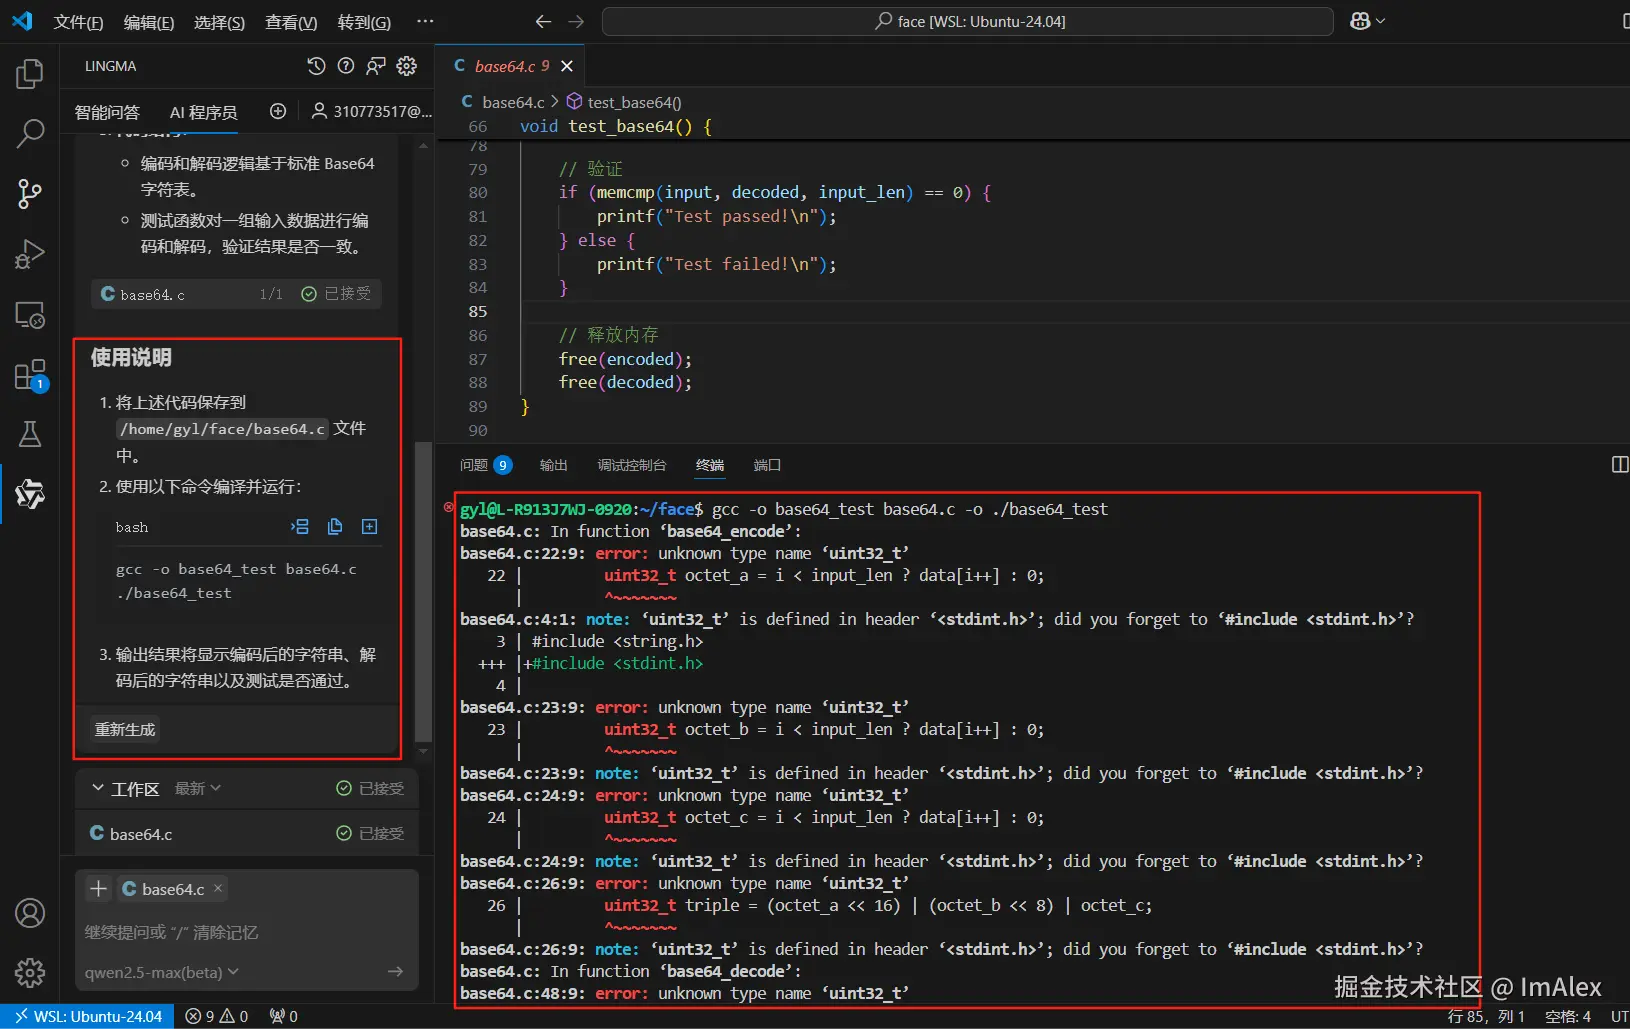
Task: Open the Extensions view icon
Action: (30, 376)
